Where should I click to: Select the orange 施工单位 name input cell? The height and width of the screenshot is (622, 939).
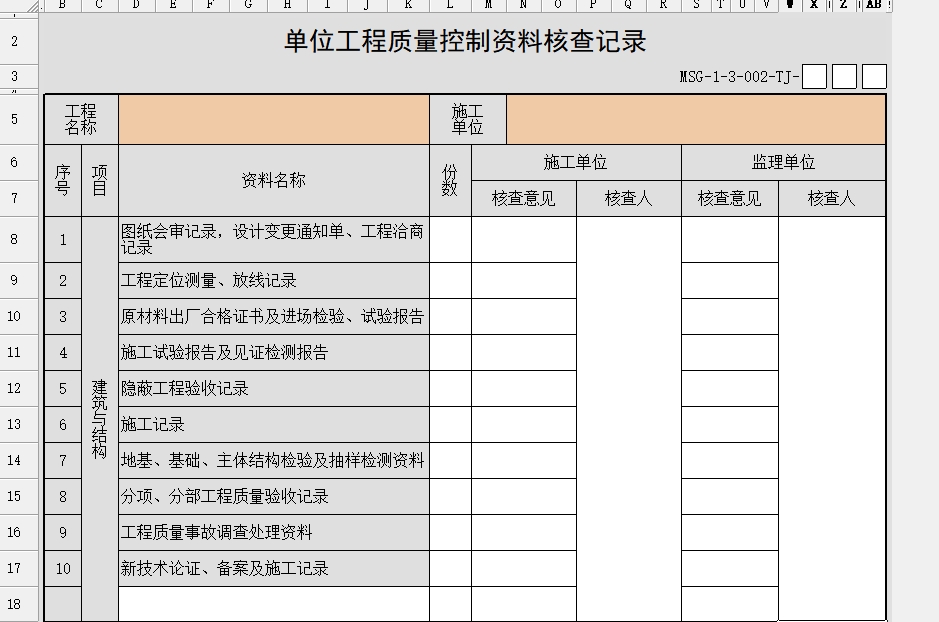[695, 120]
